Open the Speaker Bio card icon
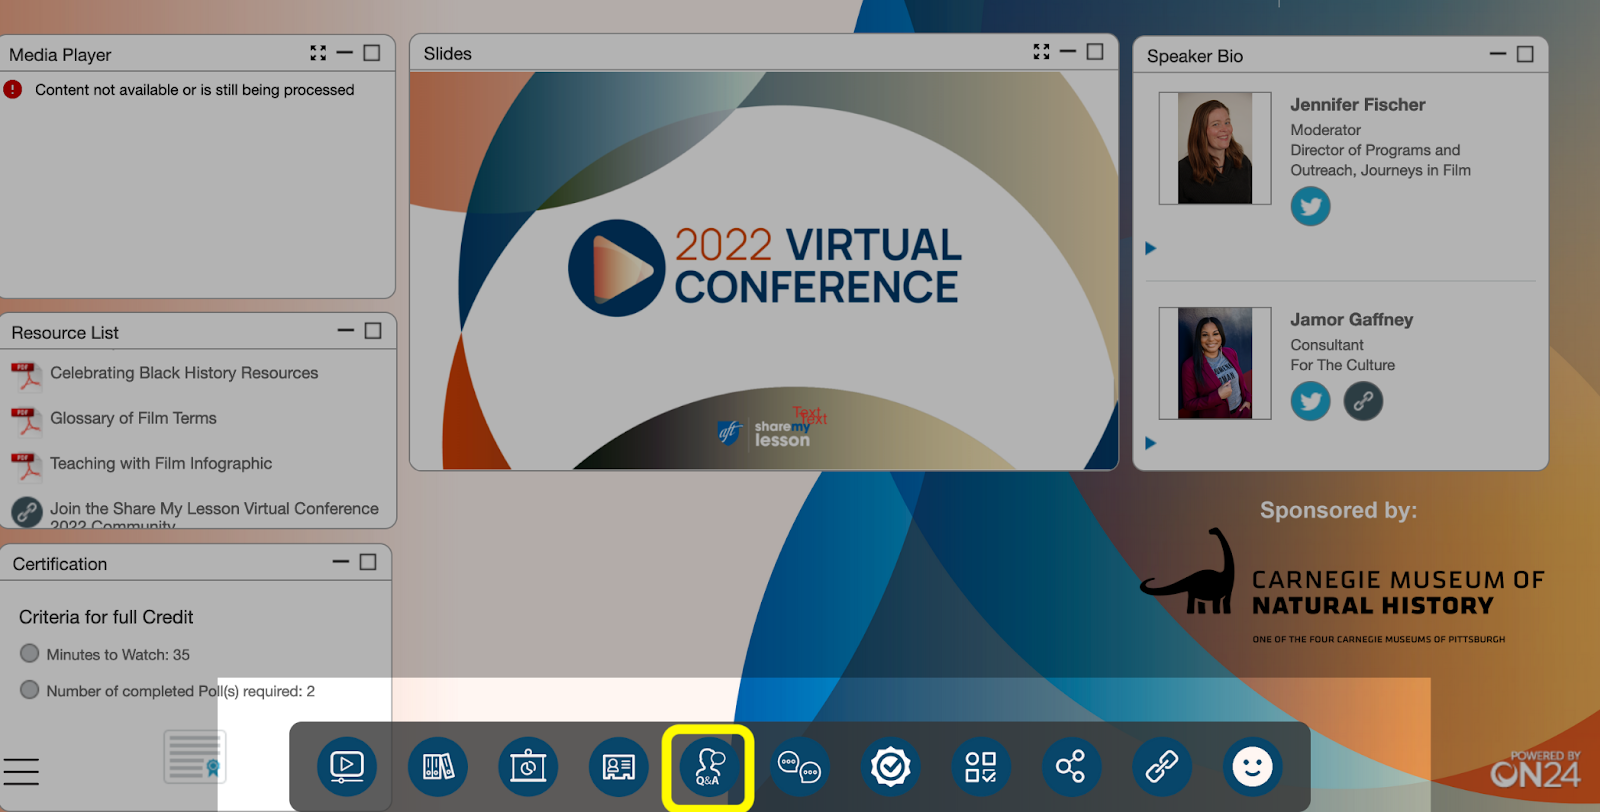The image size is (1600, 812). (618, 767)
